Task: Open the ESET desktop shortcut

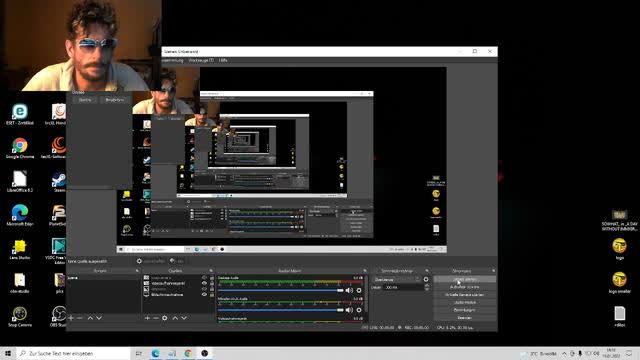Action: click(x=20, y=115)
